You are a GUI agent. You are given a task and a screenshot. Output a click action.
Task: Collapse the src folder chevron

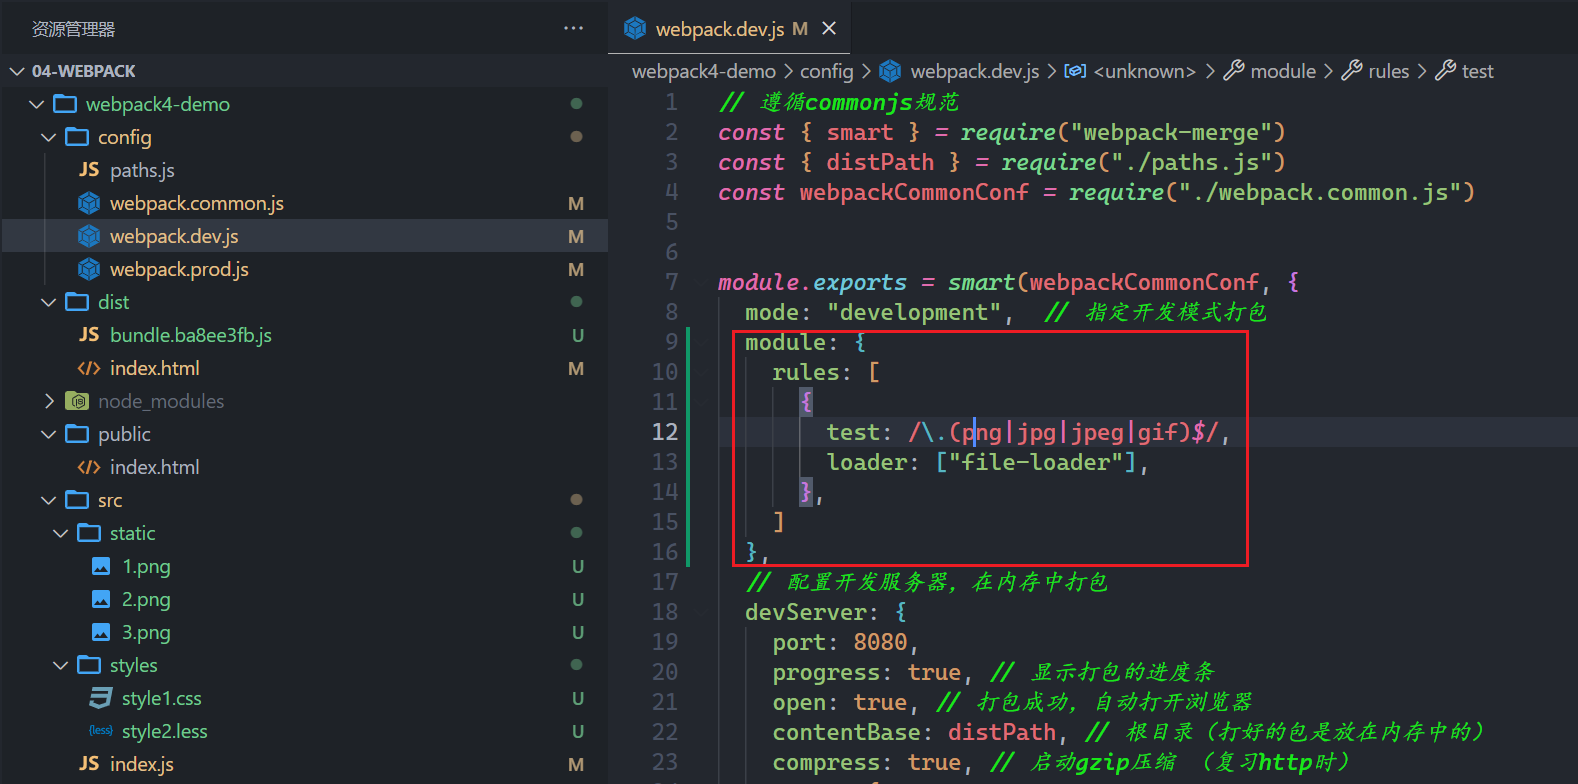pos(49,500)
